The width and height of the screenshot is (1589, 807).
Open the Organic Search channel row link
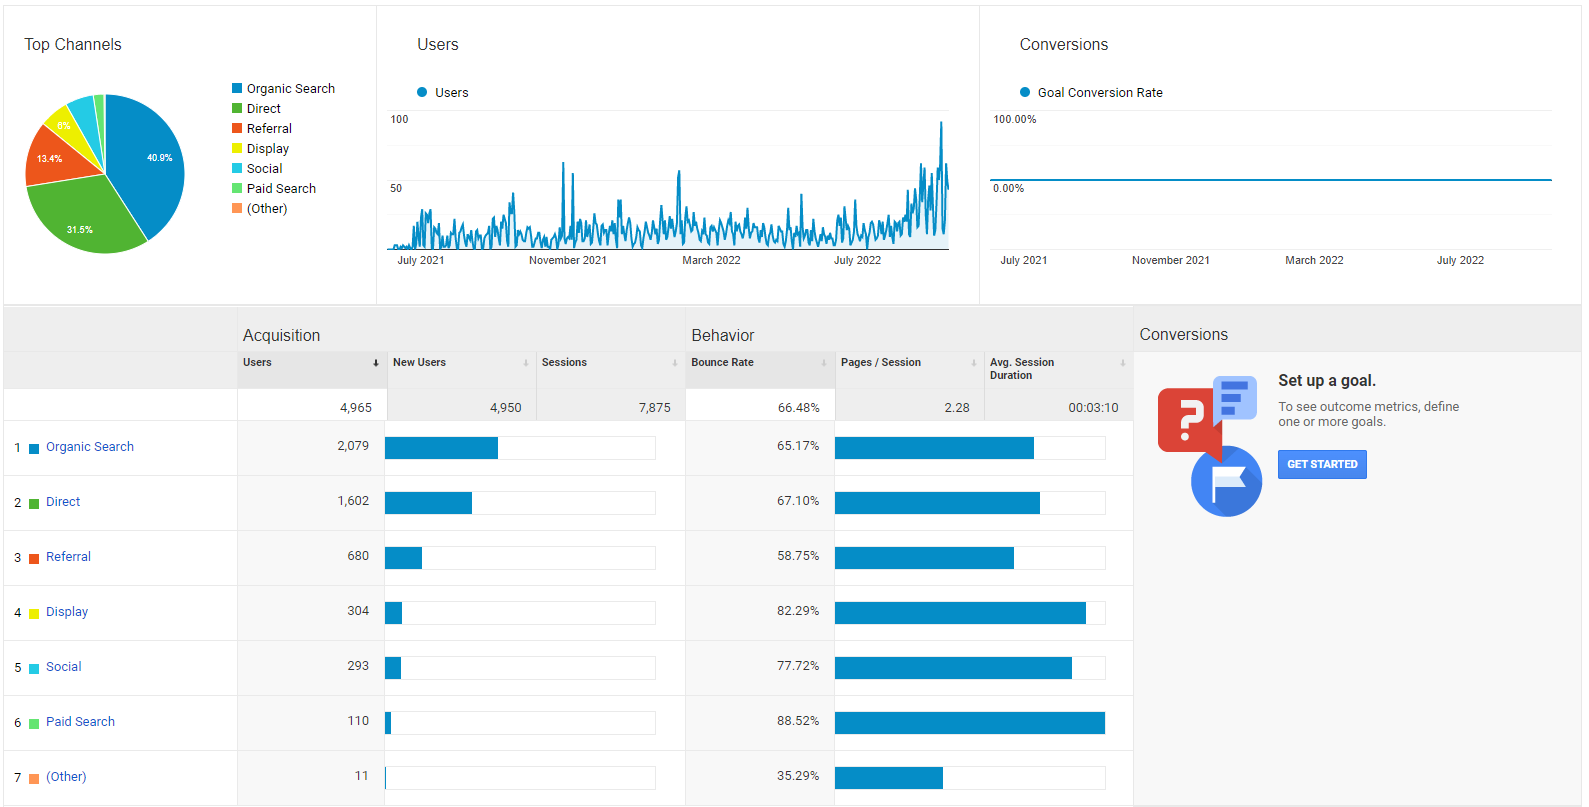tap(89, 447)
